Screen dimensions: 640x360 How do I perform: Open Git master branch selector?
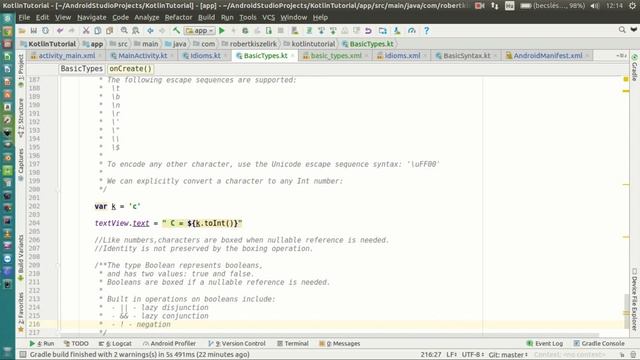click(x=508, y=355)
